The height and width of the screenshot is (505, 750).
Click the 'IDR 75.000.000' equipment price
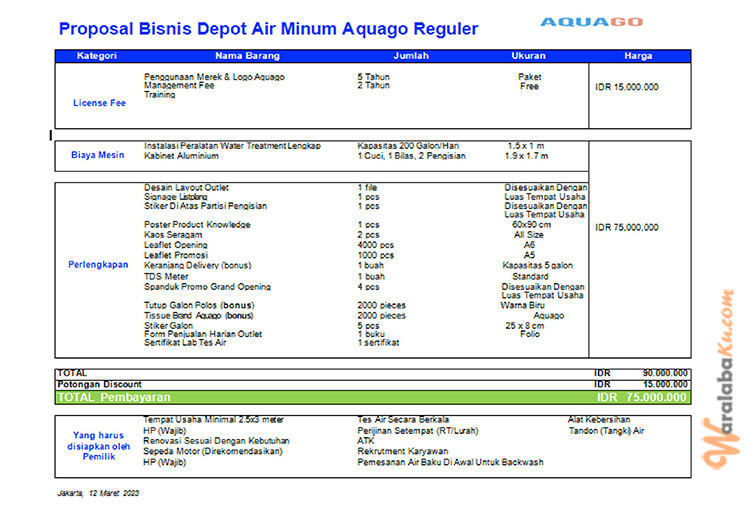pyautogui.click(x=627, y=228)
